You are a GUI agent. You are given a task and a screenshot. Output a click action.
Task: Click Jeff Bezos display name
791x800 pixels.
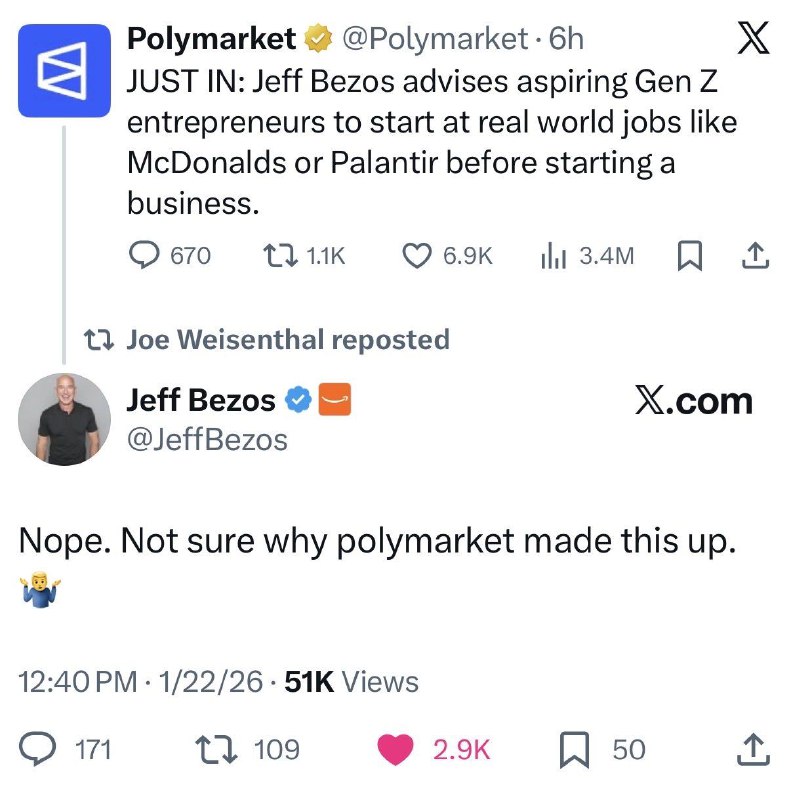tap(200, 401)
